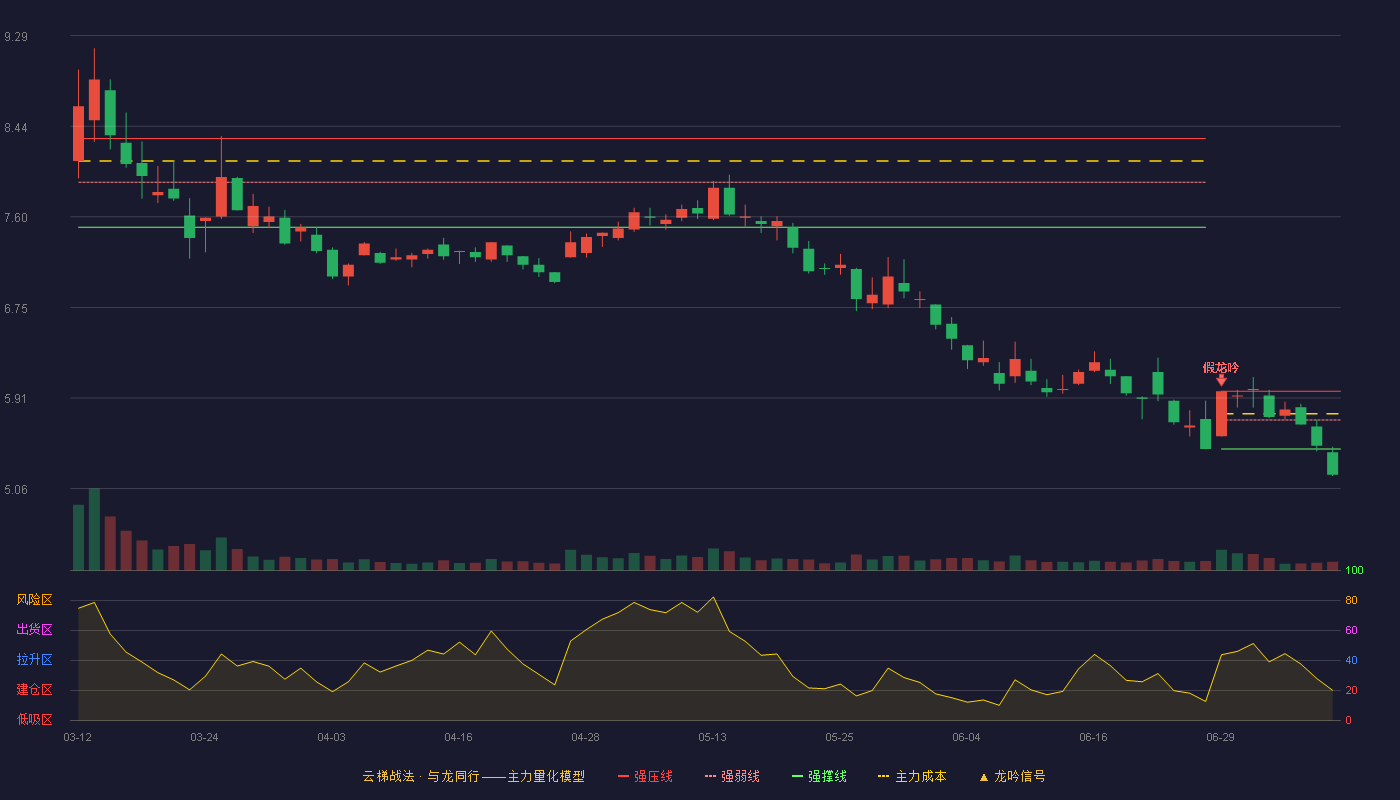Click the 8.44 price axis label
1400x800 pixels.
point(16,128)
